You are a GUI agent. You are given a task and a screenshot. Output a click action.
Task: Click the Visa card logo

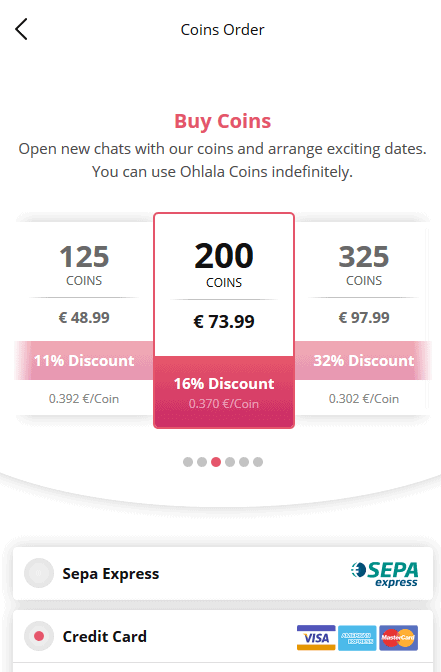point(316,638)
